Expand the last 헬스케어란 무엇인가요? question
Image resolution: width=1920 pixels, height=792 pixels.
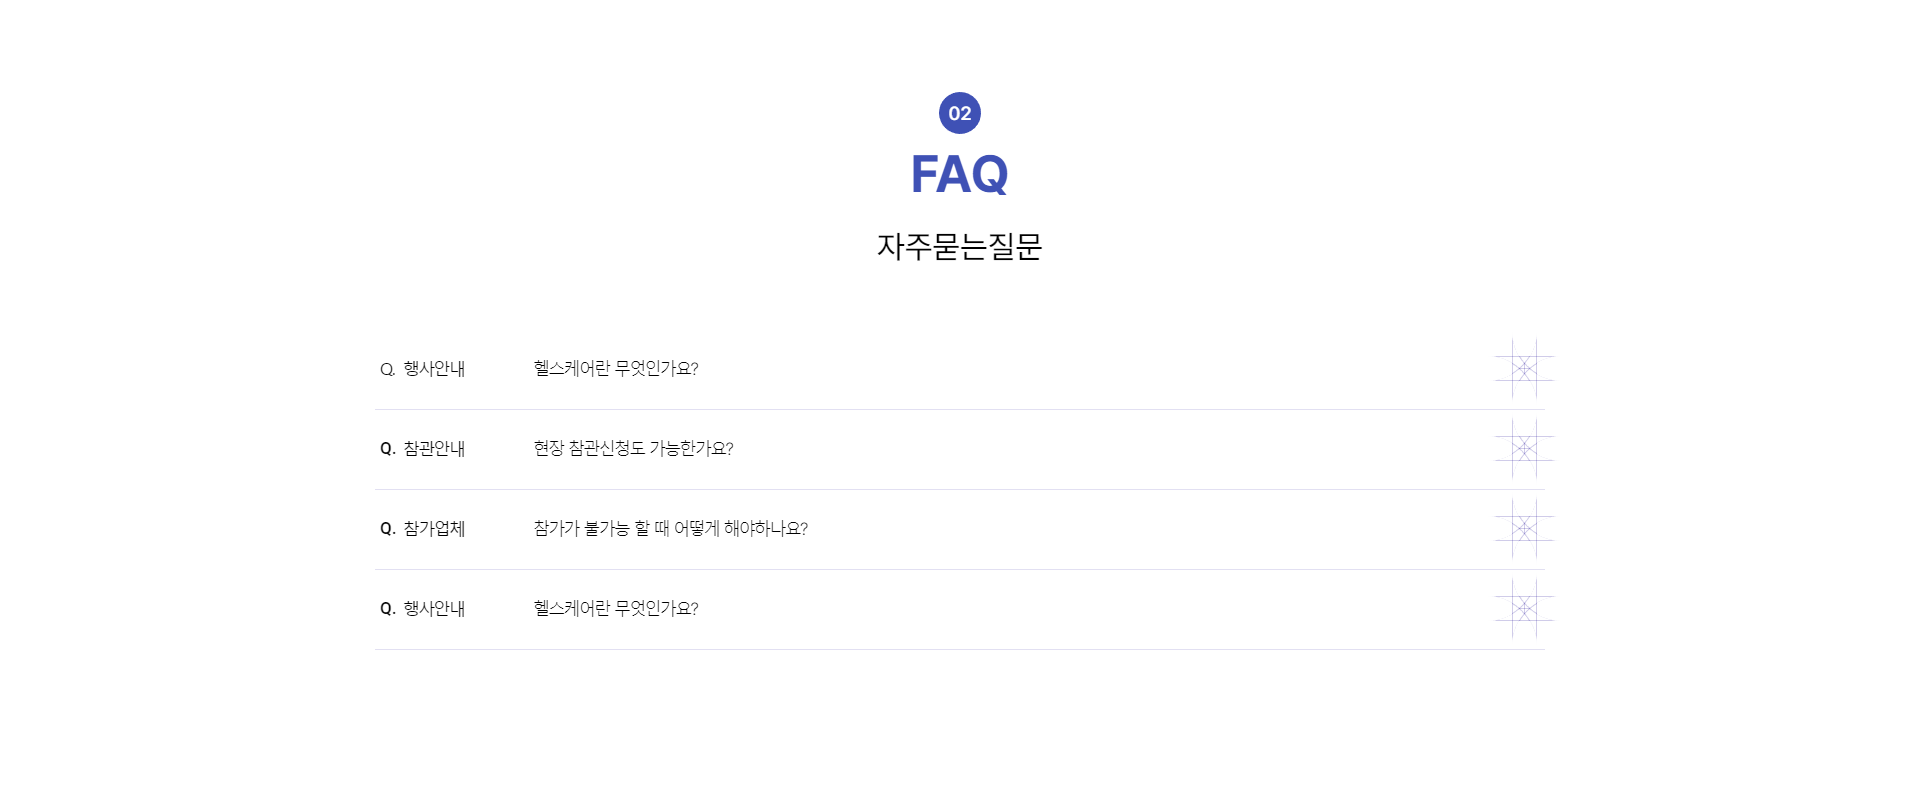616,609
